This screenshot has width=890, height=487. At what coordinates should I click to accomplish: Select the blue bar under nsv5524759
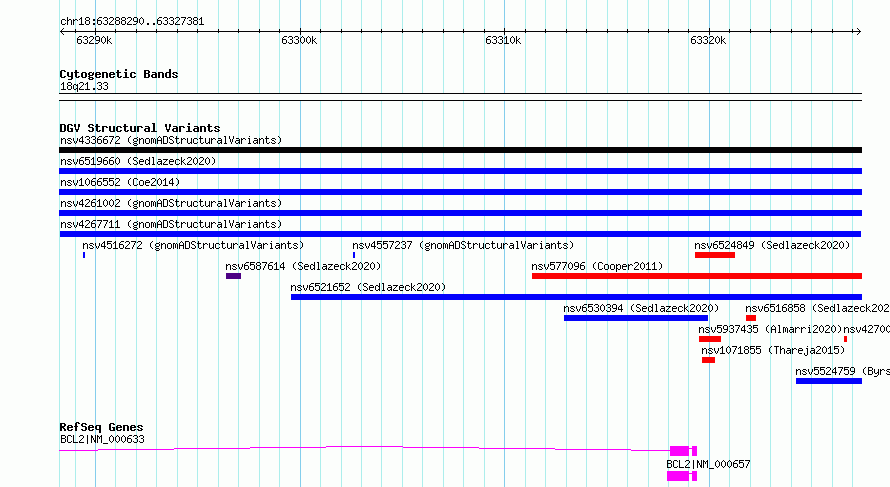point(829,381)
